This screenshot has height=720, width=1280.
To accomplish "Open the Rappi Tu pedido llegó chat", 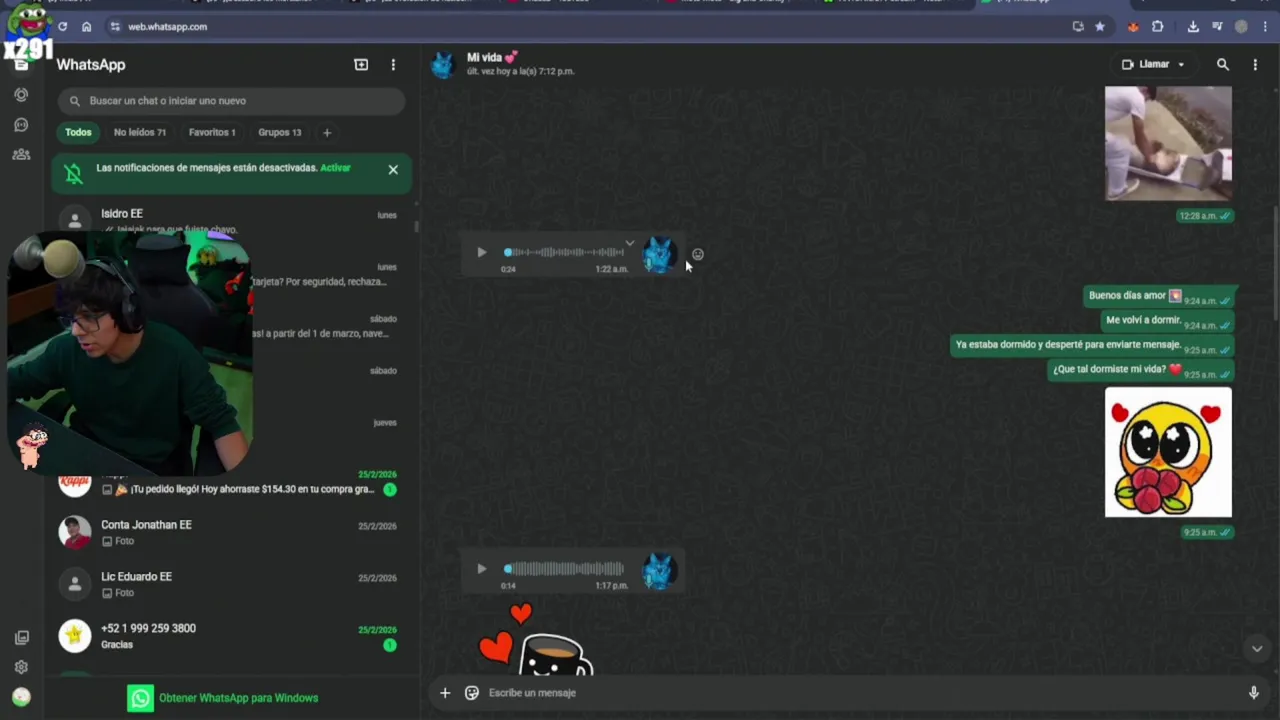I will pos(230,483).
